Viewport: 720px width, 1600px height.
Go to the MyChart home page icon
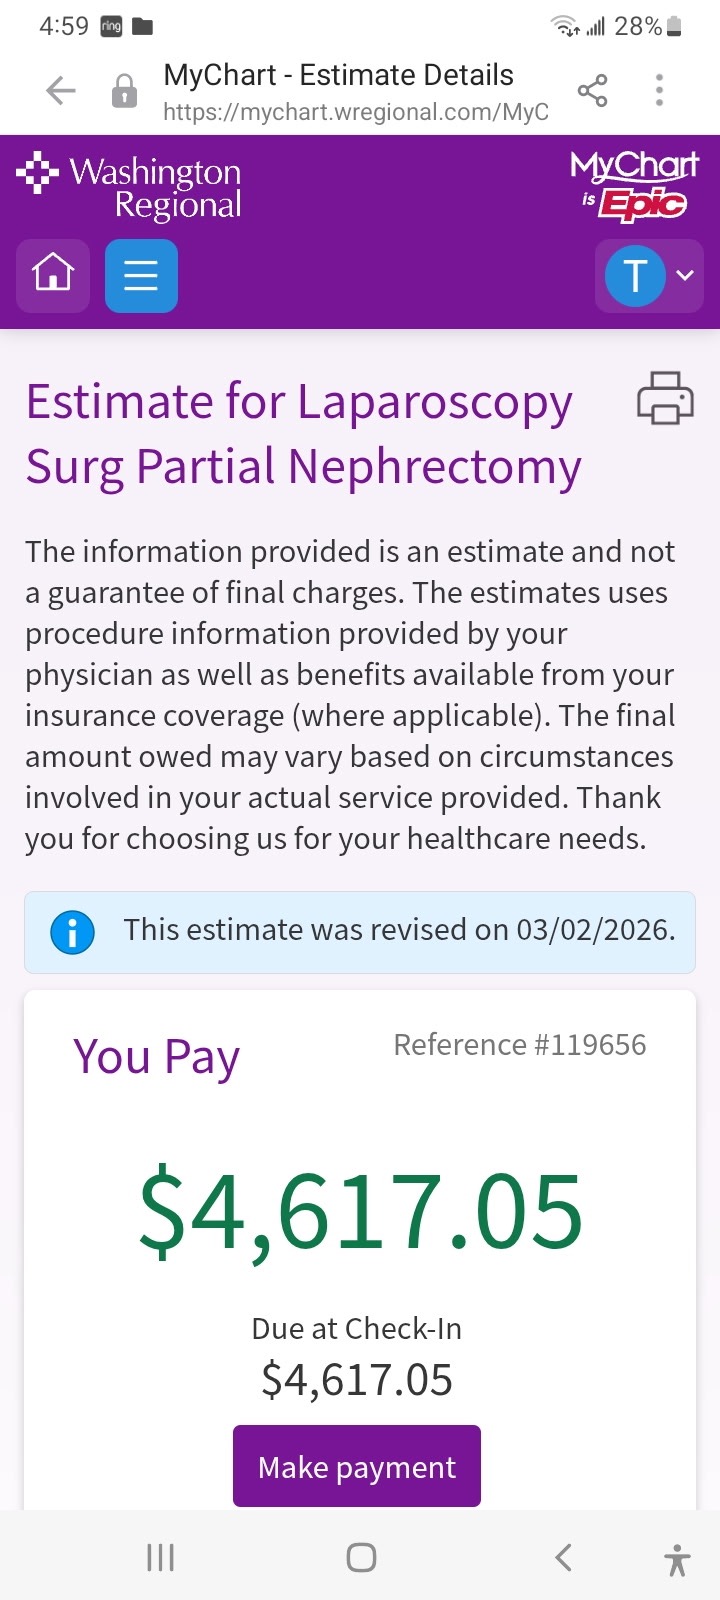(x=53, y=275)
